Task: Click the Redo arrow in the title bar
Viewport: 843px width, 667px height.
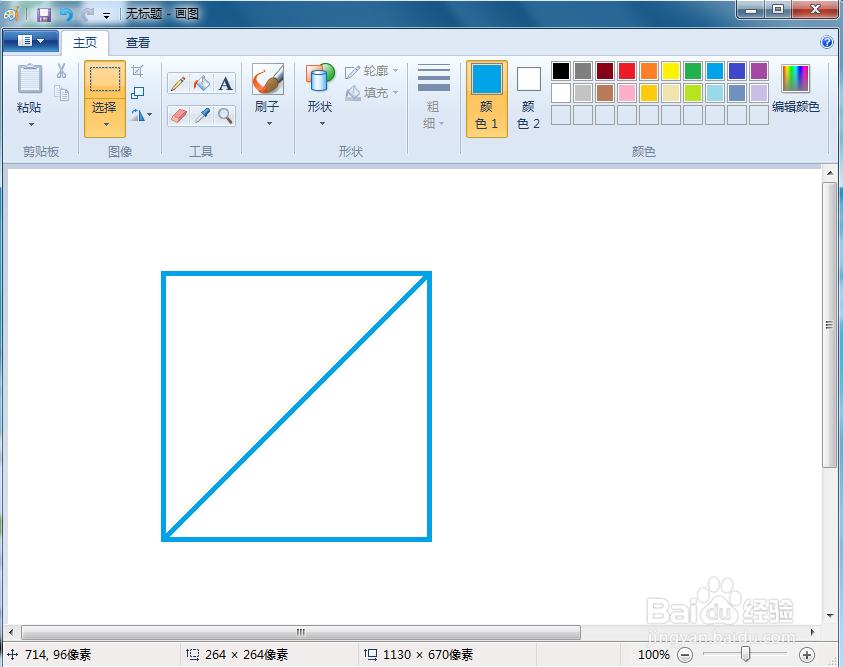Action: pos(87,15)
